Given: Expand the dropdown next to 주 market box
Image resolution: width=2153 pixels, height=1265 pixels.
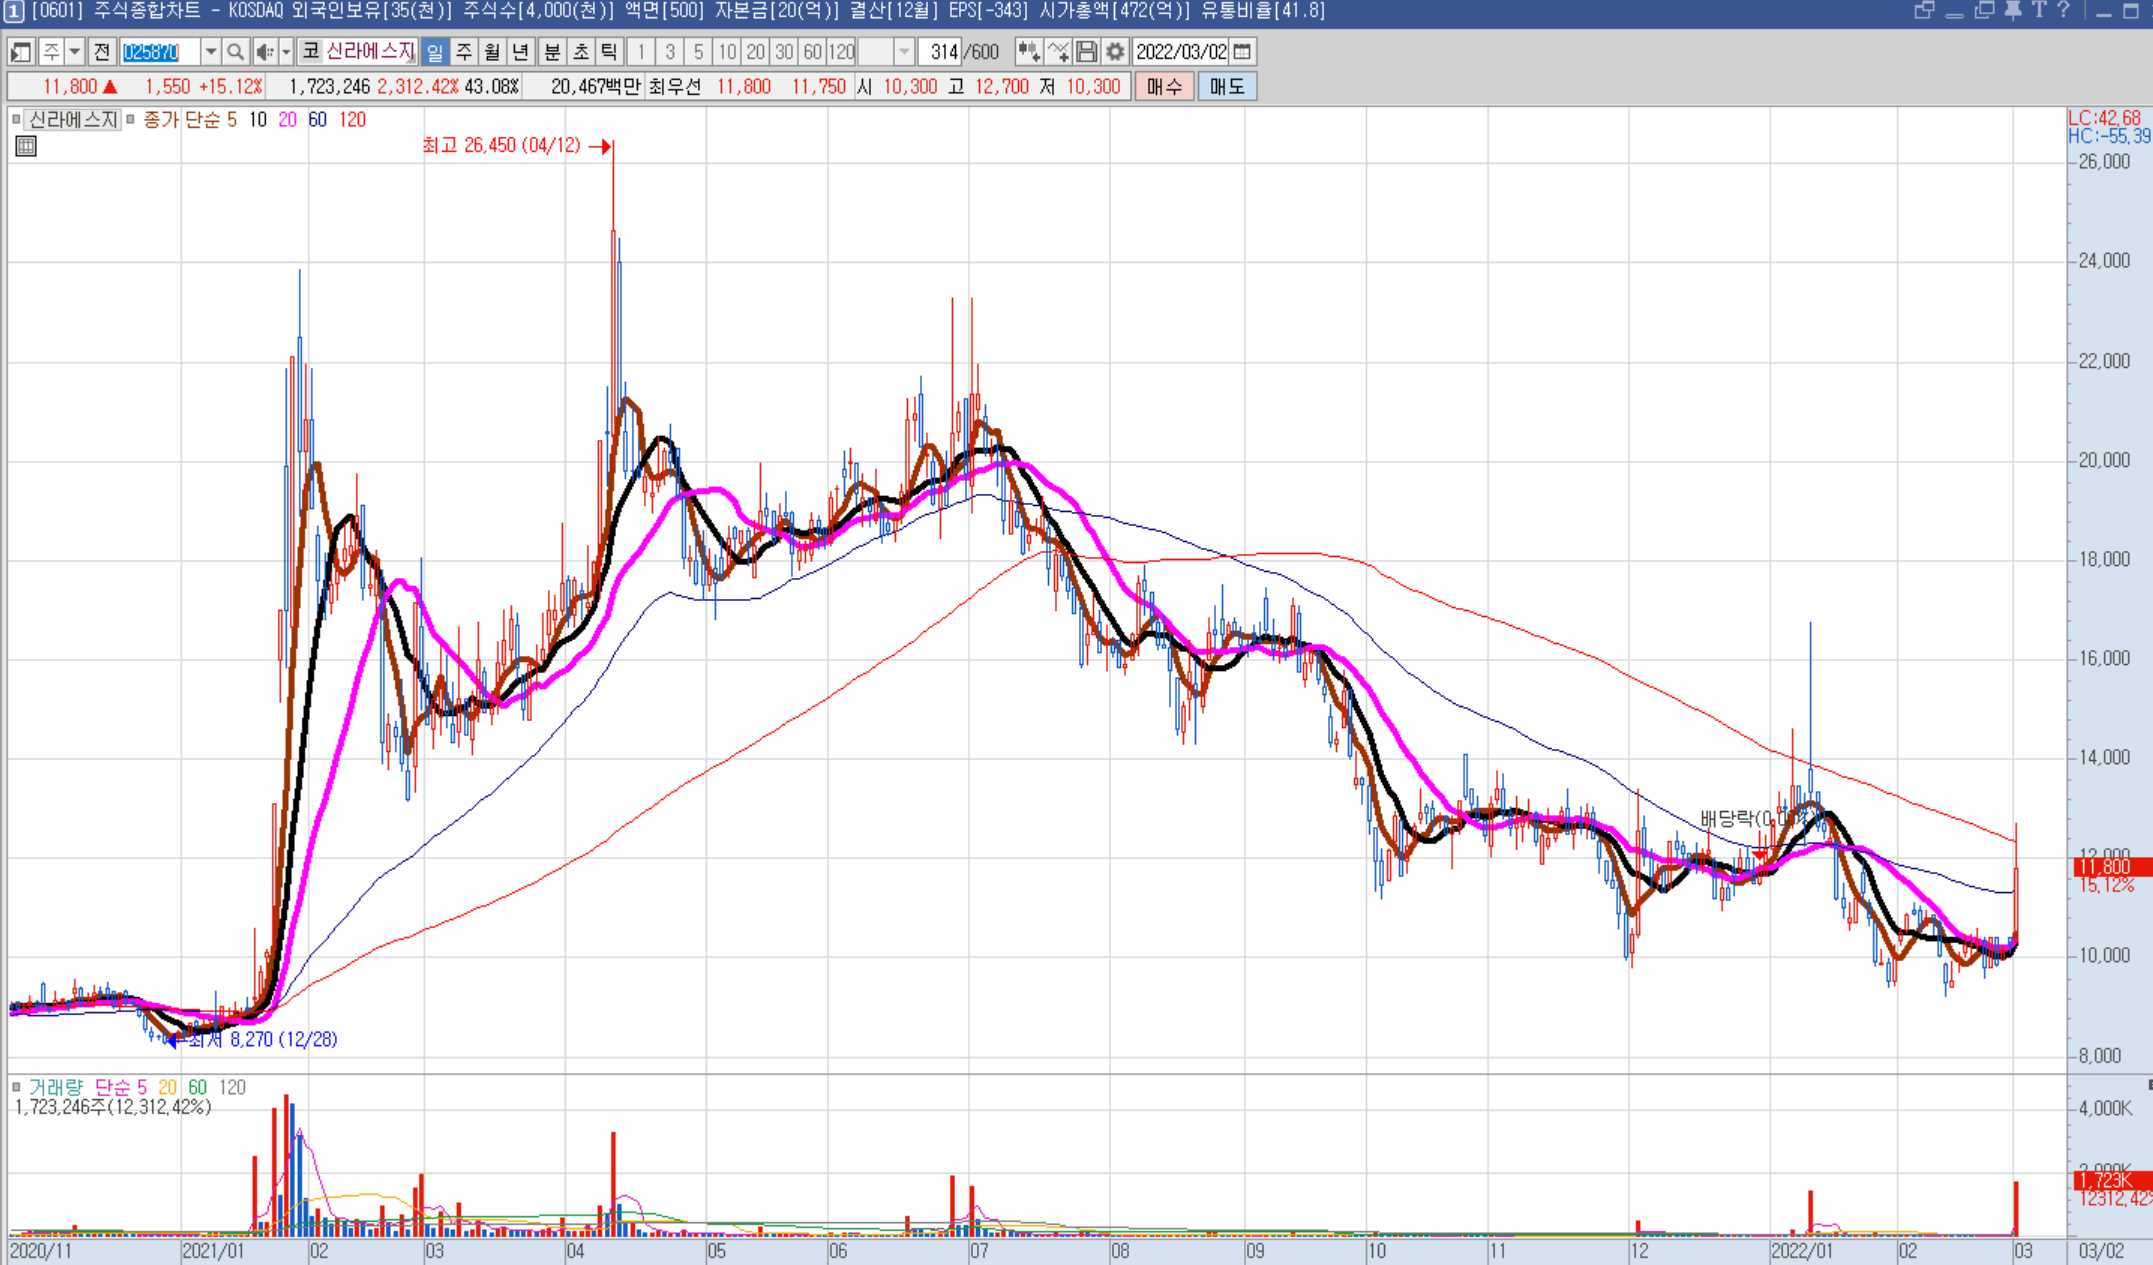Looking at the screenshot, I should (x=75, y=52).
